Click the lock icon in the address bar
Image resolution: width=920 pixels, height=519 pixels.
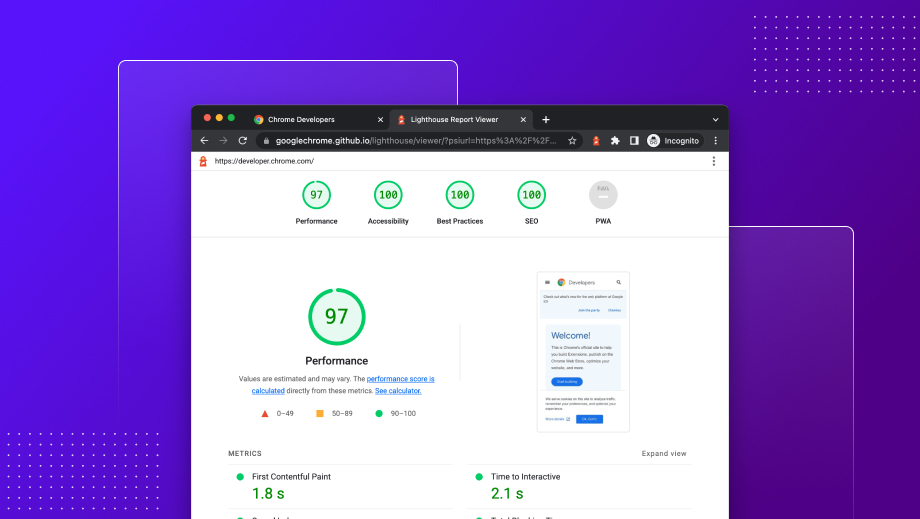(x=266, y=141)
